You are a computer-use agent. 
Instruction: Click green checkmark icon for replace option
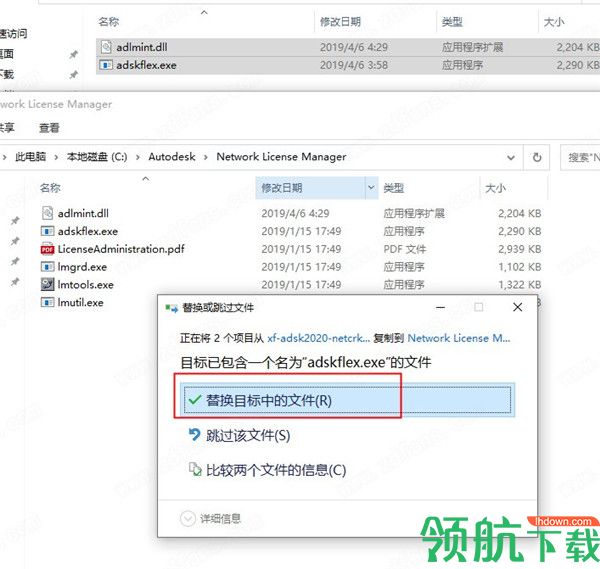pyautogui.click(x=195, y=400)
